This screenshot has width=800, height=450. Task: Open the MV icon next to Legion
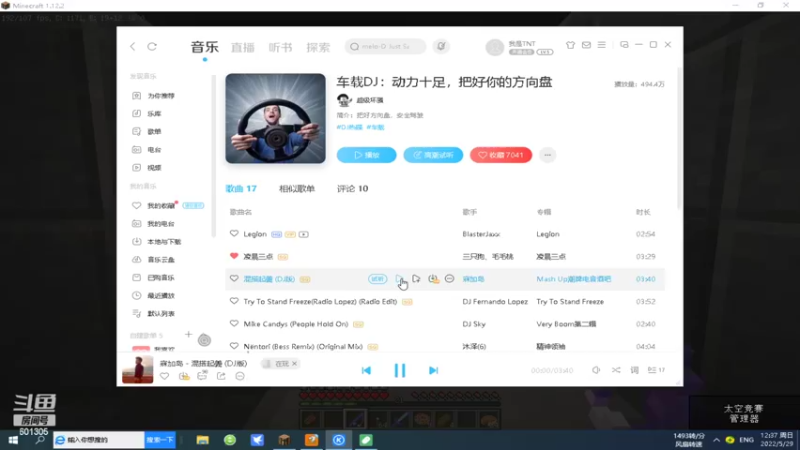304,234
